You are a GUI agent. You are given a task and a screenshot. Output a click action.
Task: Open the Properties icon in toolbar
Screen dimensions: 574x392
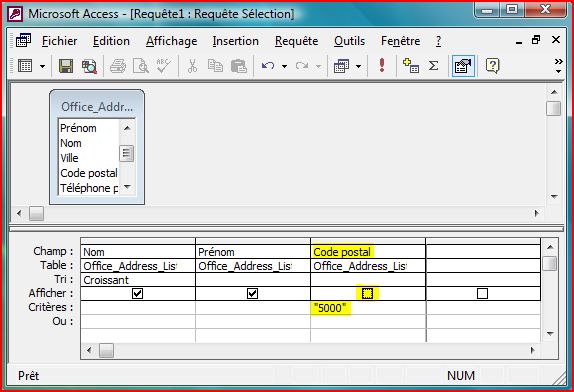463,66
